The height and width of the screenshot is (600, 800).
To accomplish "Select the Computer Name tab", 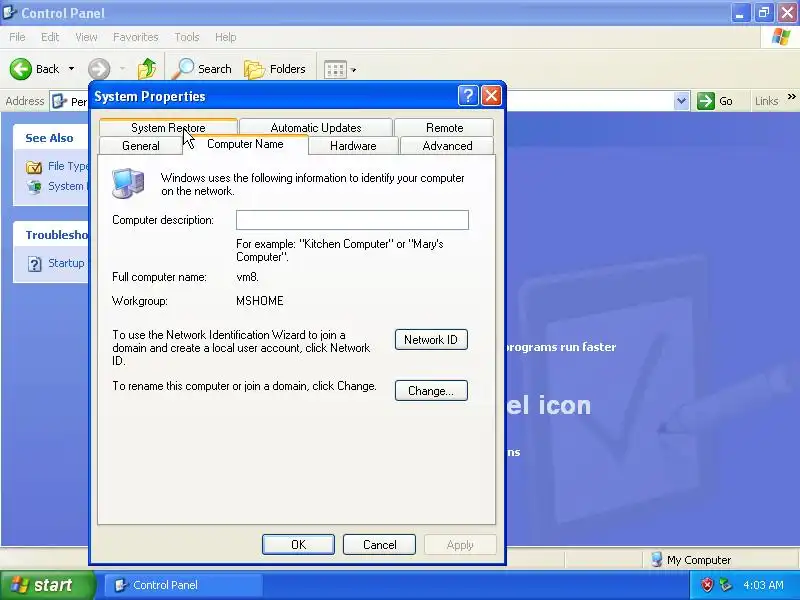I will pos(245,144).
